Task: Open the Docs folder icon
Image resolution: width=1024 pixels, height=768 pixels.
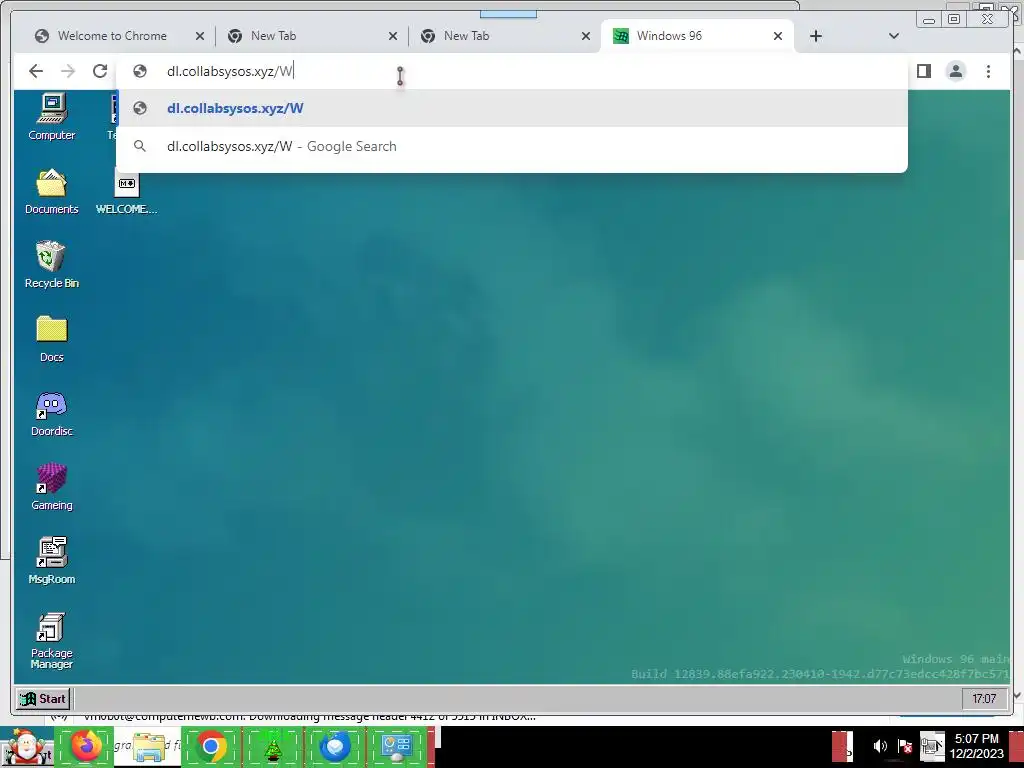Action: point(52,339)
